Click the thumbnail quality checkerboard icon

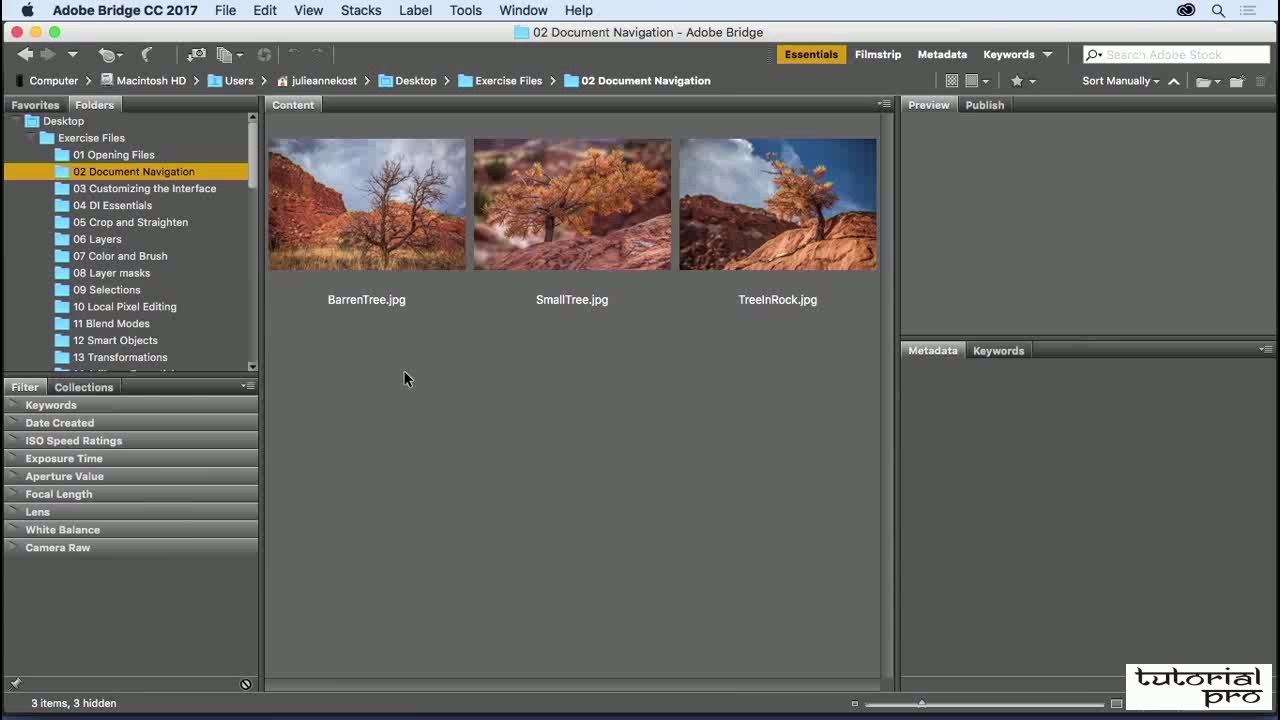coord(951,81)
